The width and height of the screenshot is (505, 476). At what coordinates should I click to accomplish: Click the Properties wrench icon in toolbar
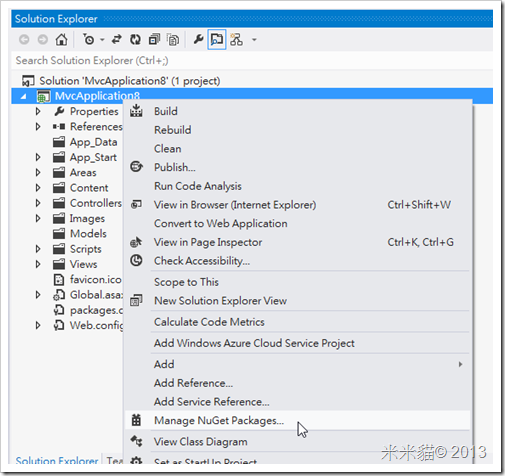tap(198, 40)
